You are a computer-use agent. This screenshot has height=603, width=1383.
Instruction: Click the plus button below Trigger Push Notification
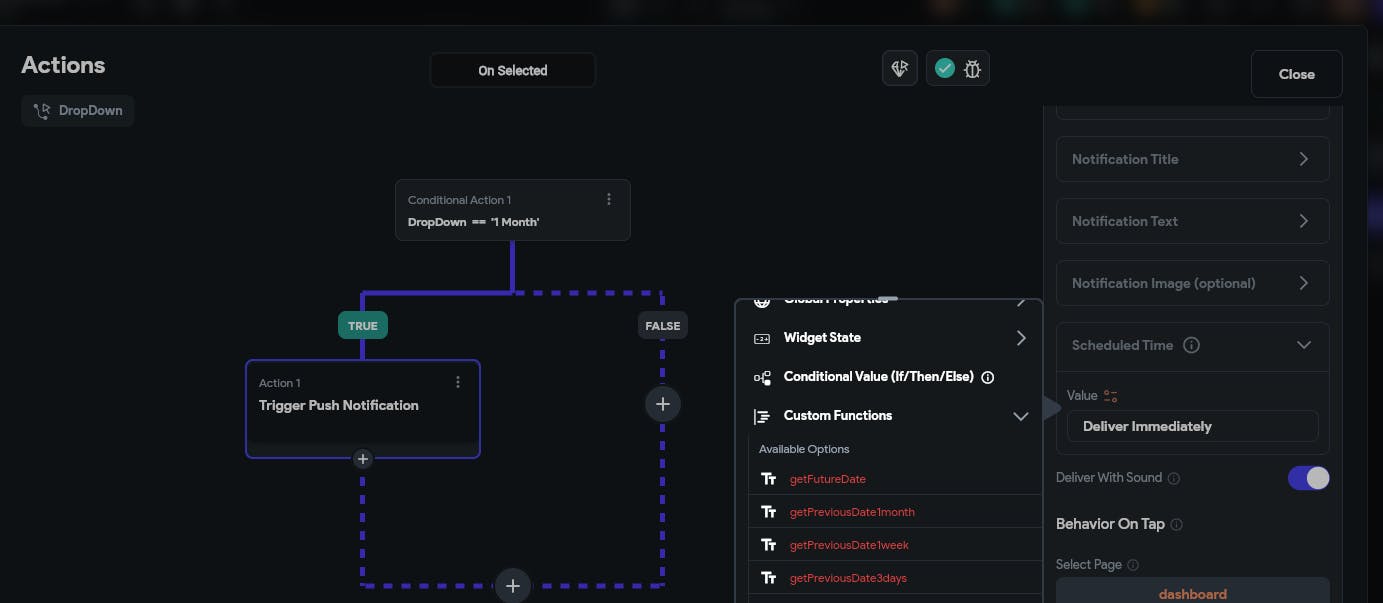[x=363, y=459]
